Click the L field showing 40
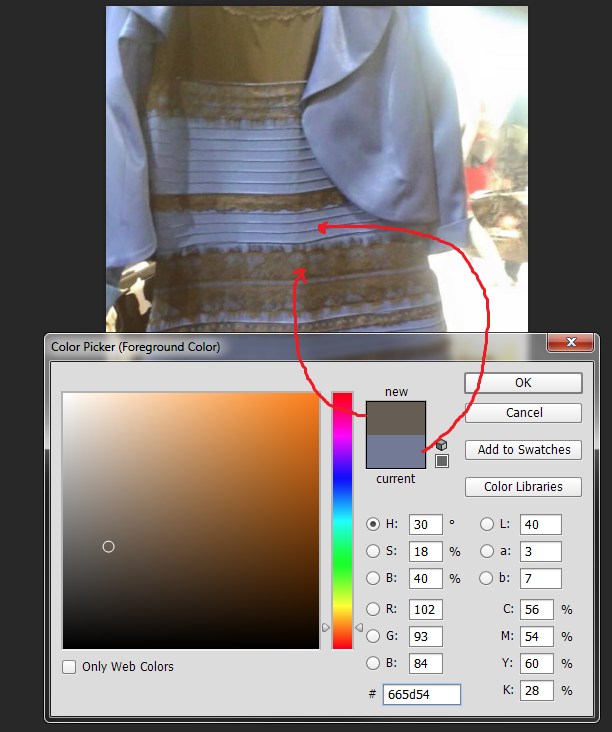Image resolution: width=612 pixels, height=732 pixels. click(x=541, y=524)
